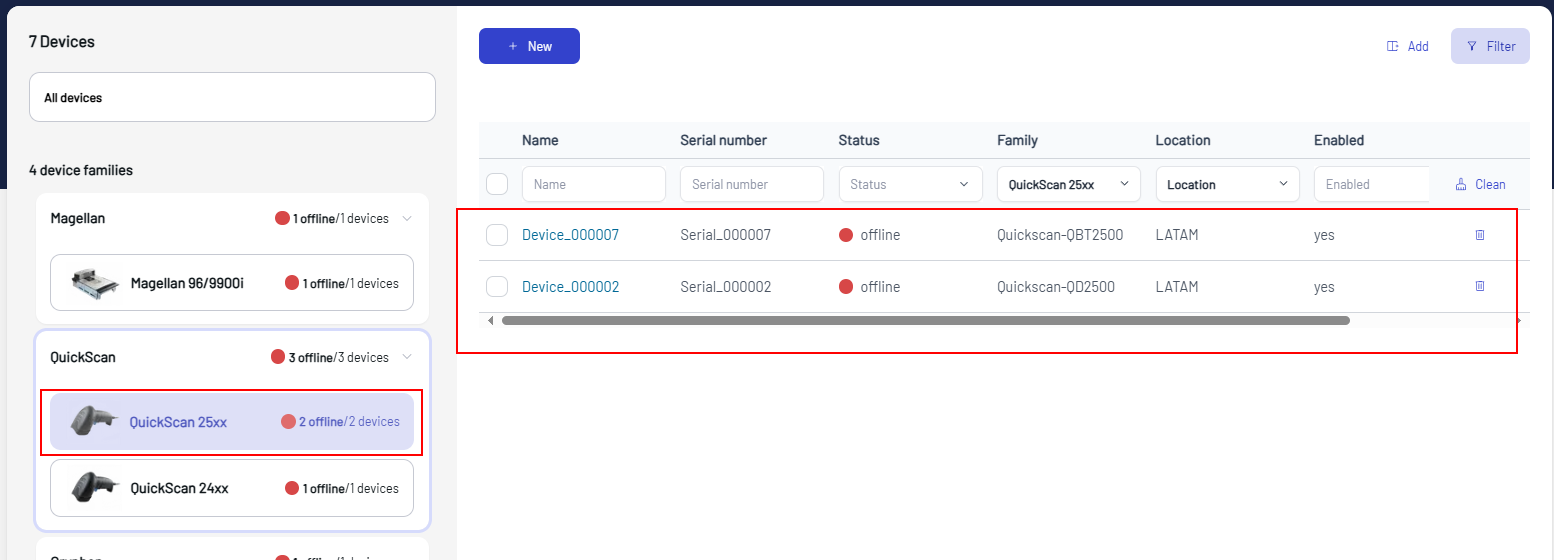Open the Device_000007 link
1554x560 pixels.
tap(570, 235)
